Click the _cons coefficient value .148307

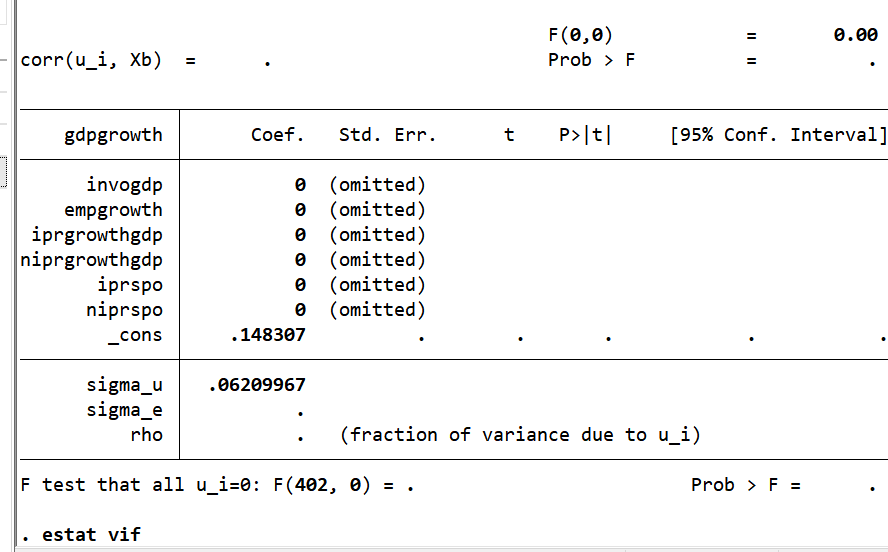click(267, 335)
